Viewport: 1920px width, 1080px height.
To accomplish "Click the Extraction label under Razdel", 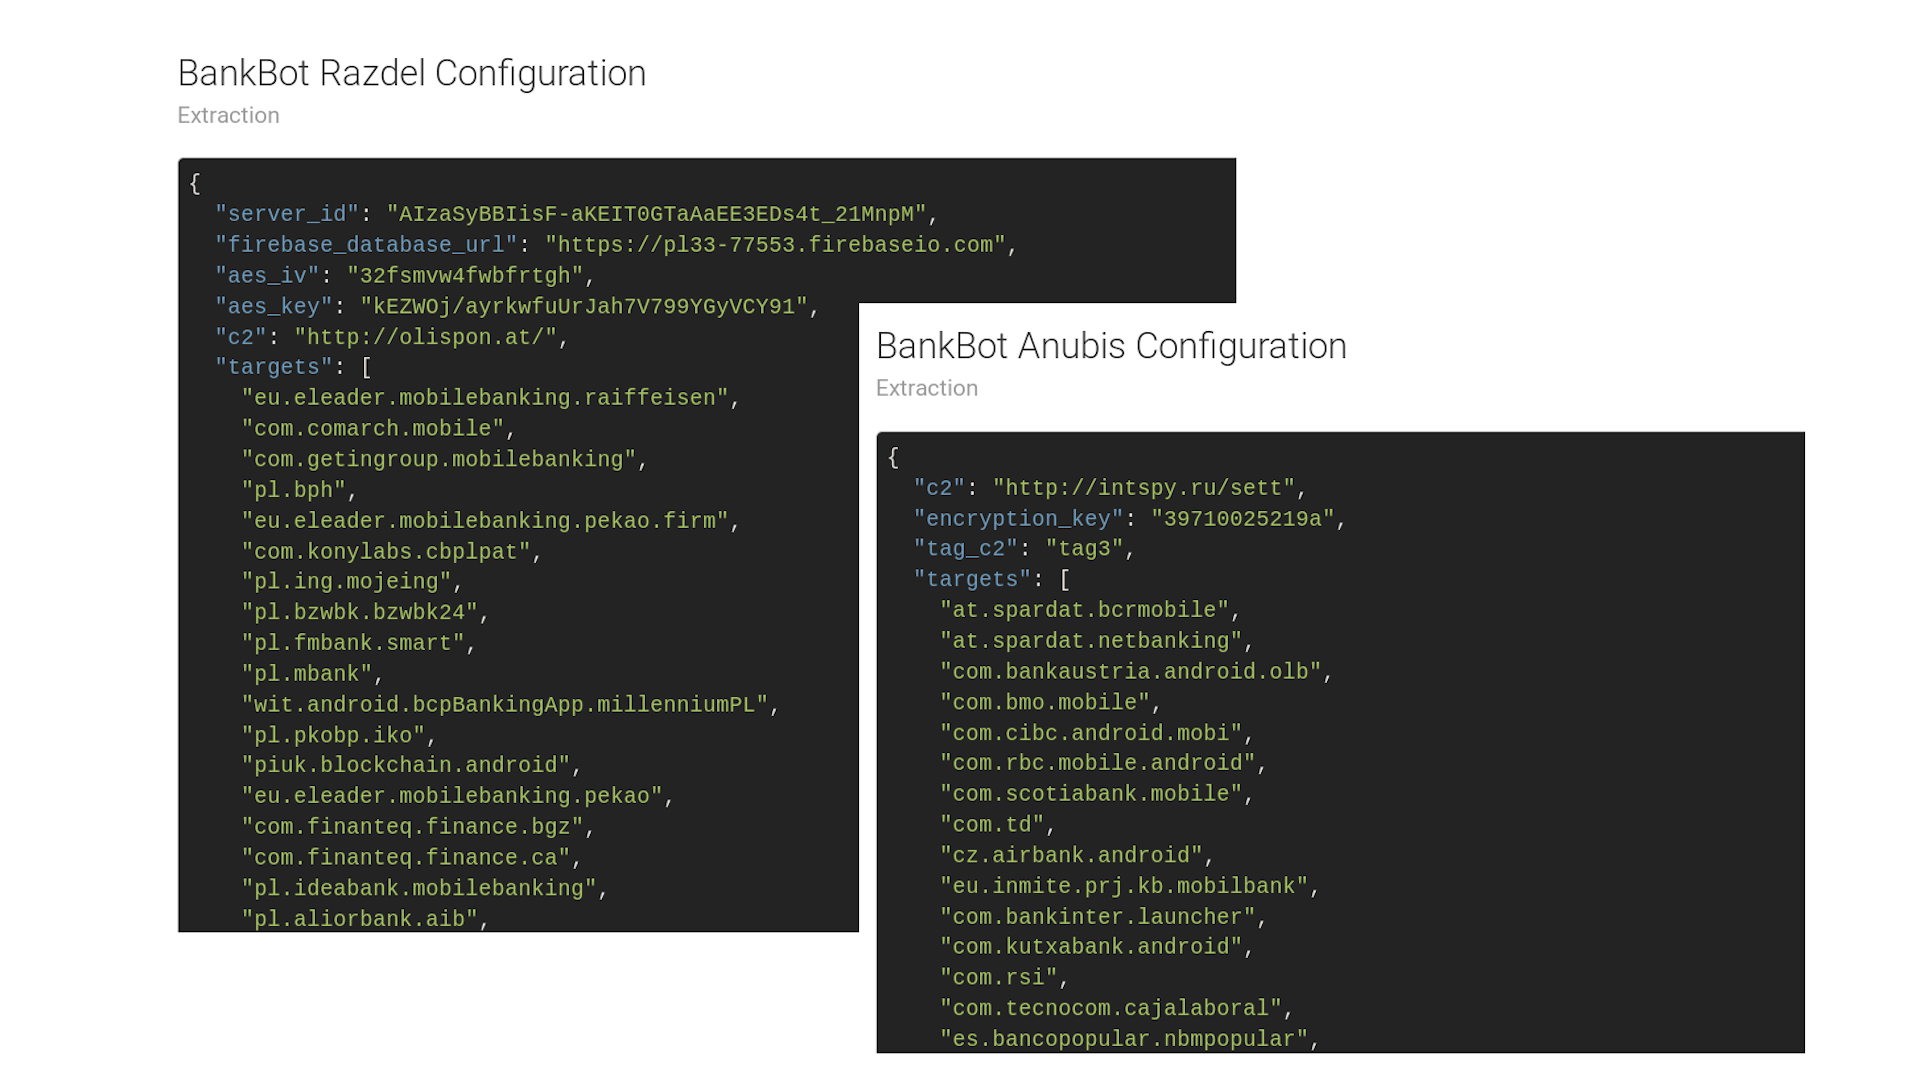I will (x=228, y=116).
